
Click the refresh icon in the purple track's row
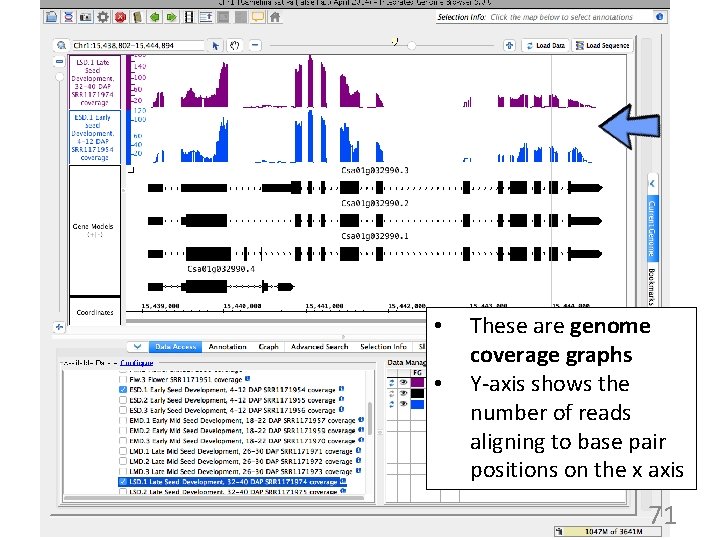pyautogui.click(x=392, y=382)
